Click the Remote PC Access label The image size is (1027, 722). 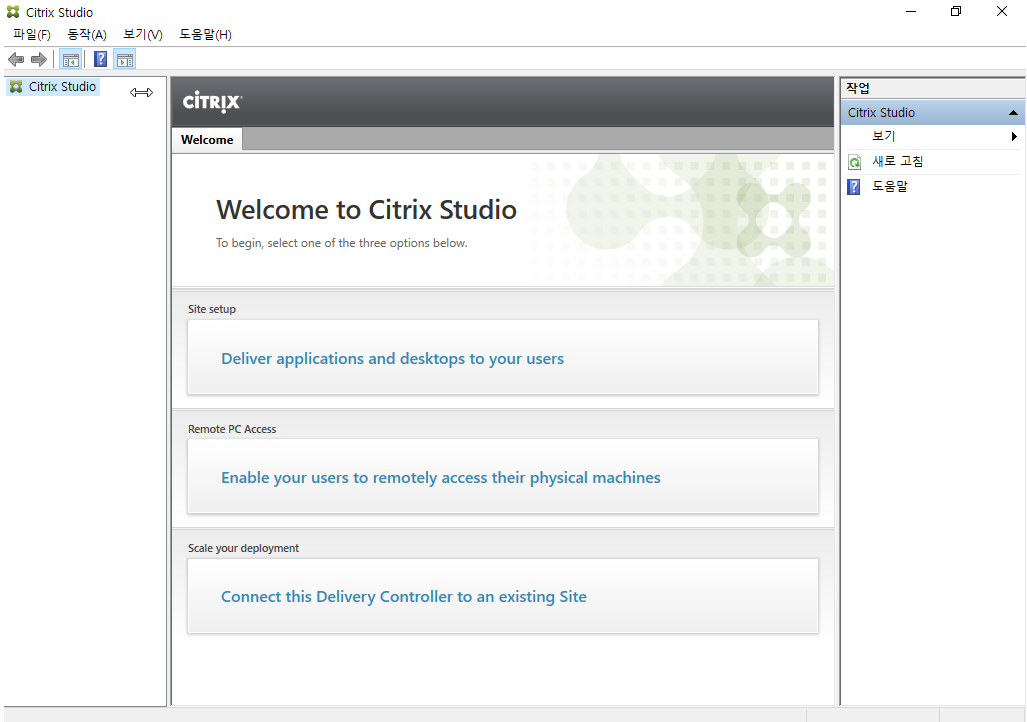click(232, 429)
